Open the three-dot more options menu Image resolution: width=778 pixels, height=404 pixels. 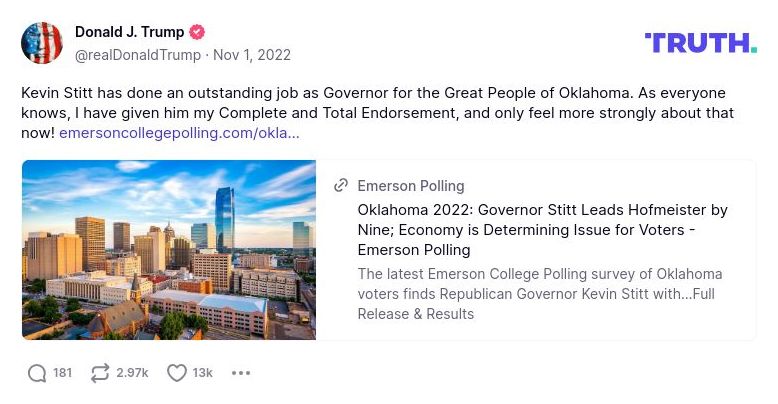point(241,373)
